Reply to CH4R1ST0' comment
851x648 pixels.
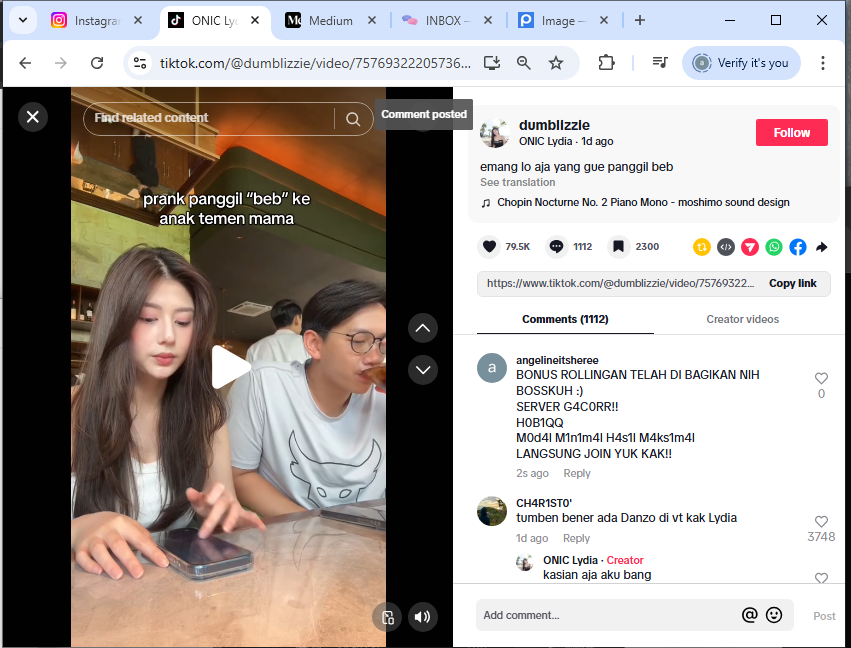pos(576,538)
